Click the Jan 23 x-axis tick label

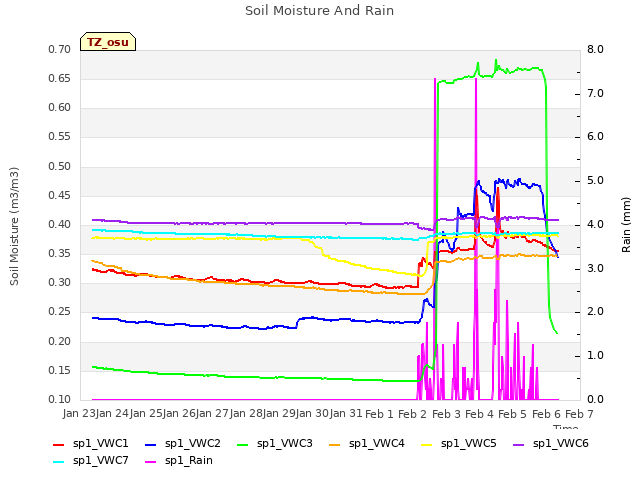[x=79, y=414]
